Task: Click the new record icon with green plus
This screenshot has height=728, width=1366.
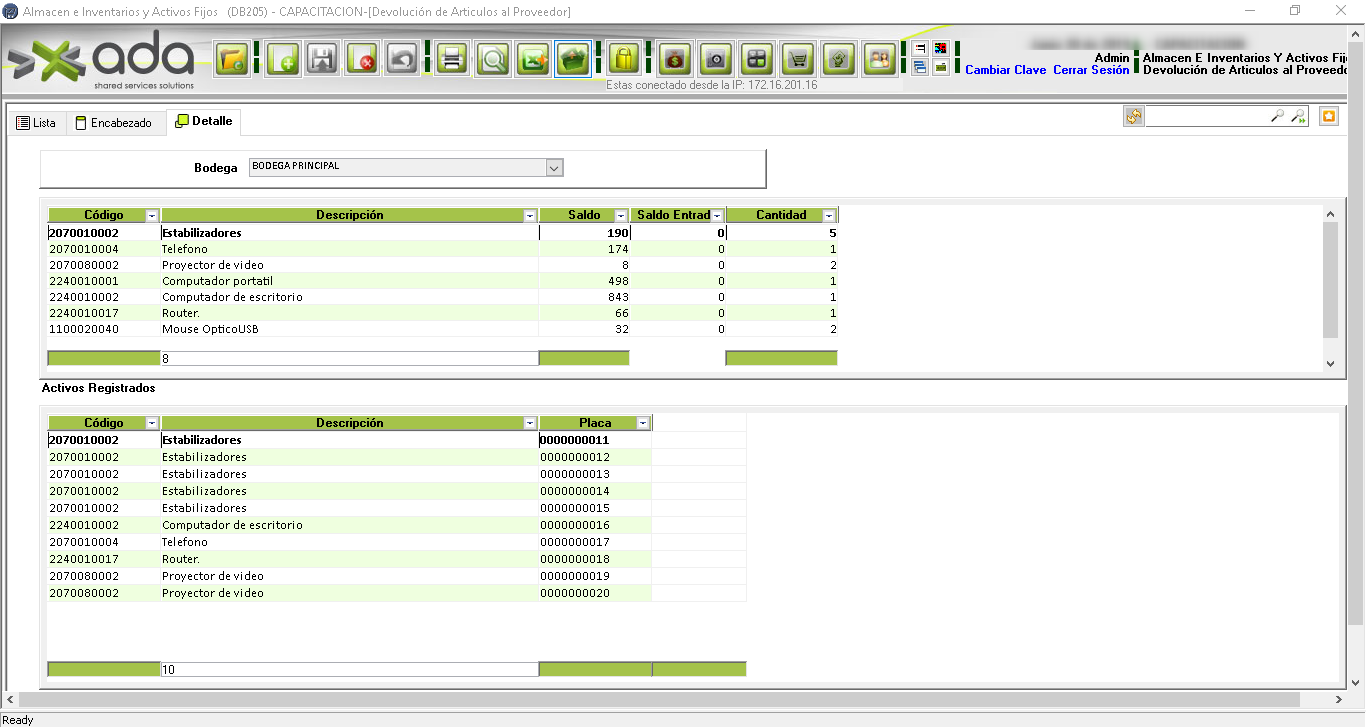Action: pos(283,60)
